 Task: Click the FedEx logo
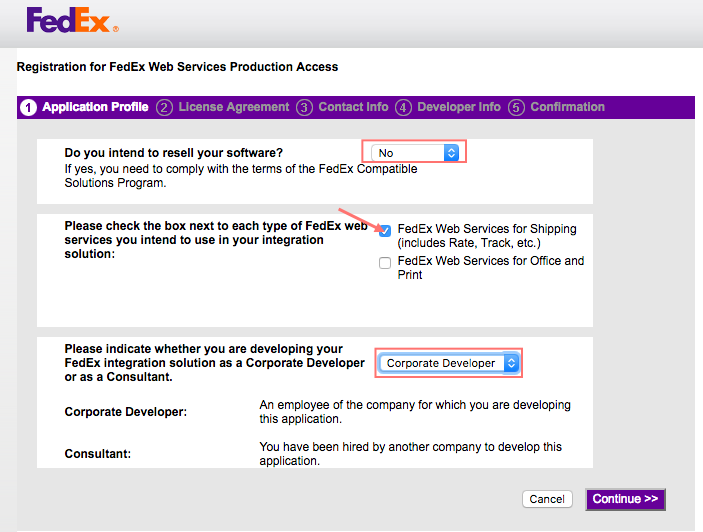point(72,20)
